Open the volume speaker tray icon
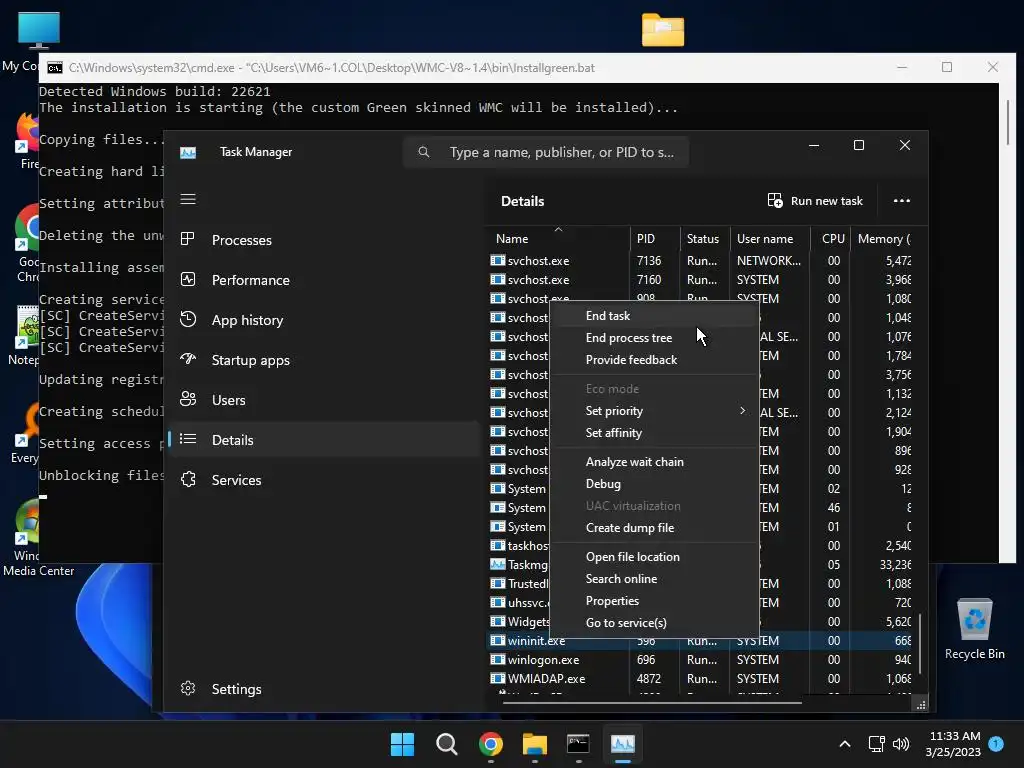 901,744
